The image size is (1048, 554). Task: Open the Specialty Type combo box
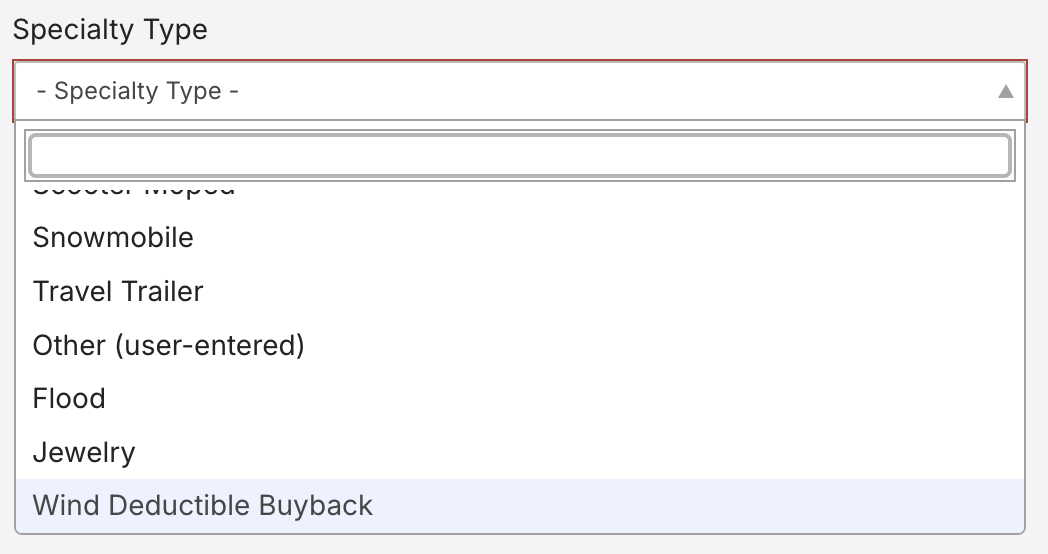520,91
